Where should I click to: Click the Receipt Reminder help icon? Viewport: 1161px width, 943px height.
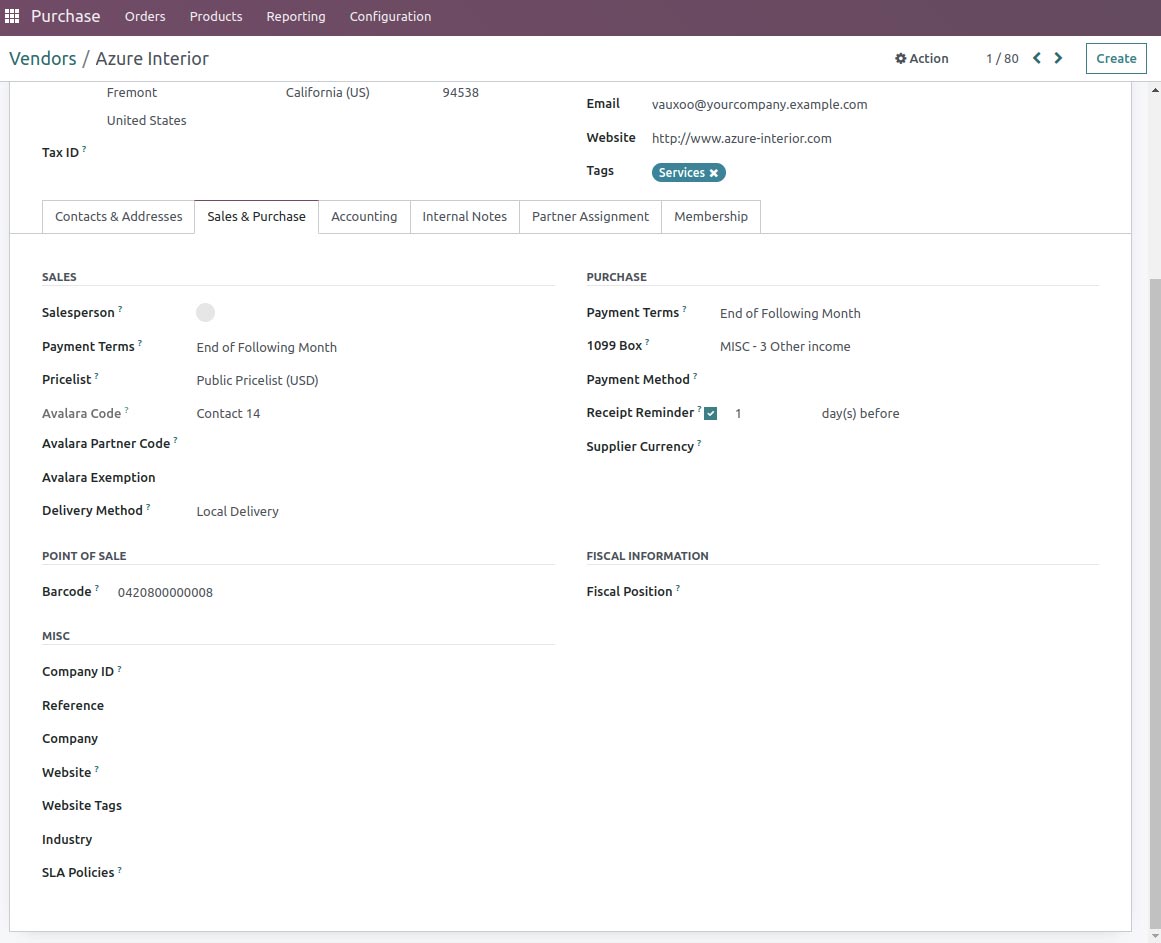click(701, 407)
